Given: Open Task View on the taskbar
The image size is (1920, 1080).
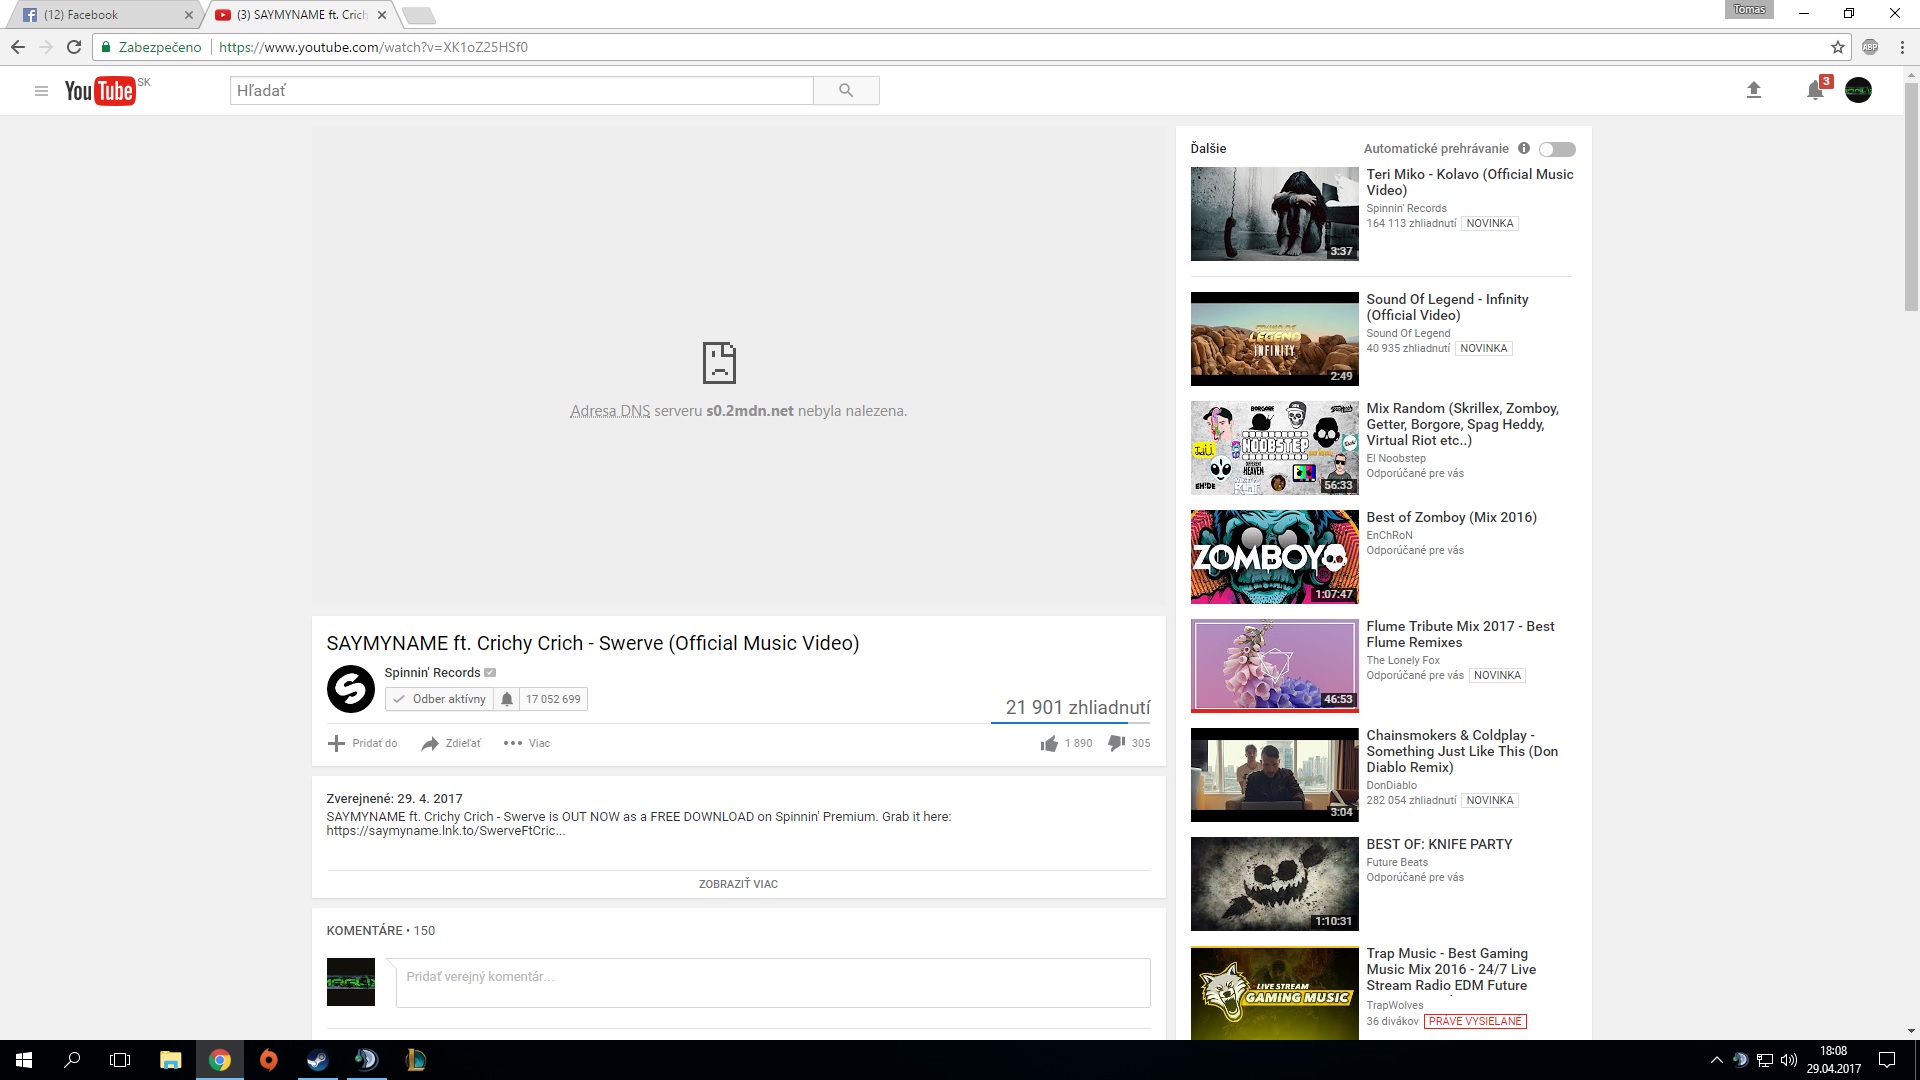Looking at the screenshot, I should coord(120,1060).
